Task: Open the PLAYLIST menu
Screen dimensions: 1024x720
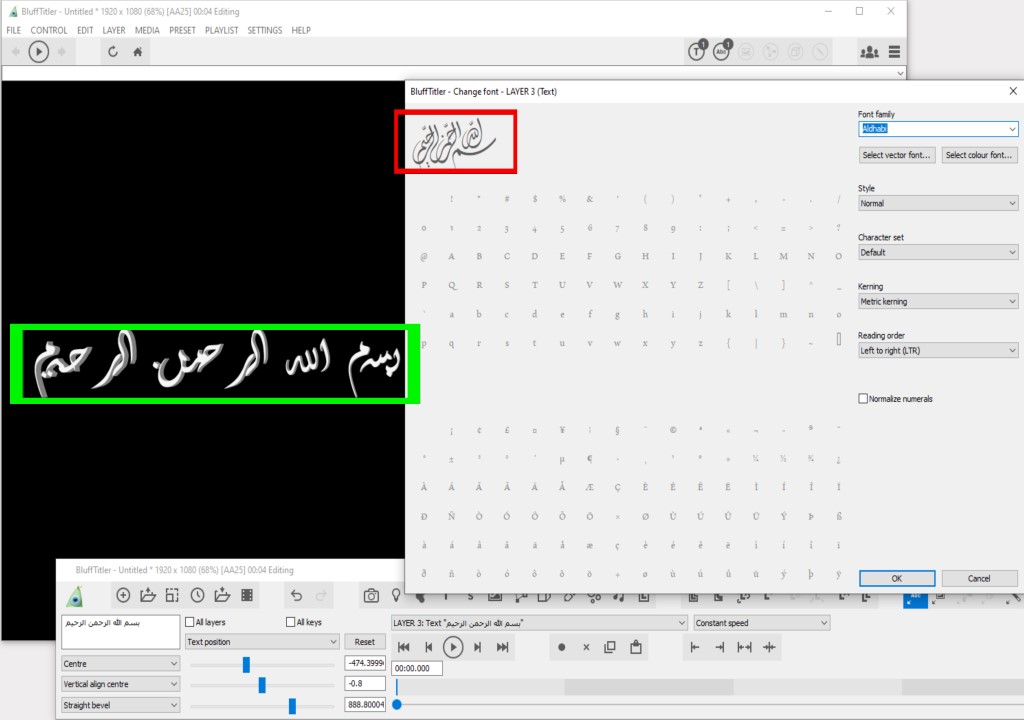Action: coord(221,30)
